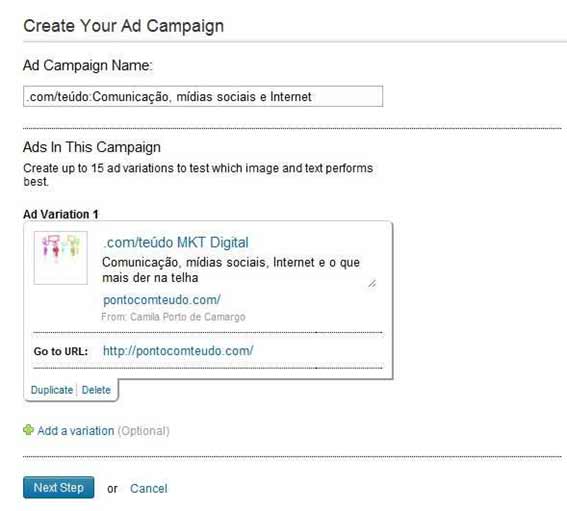
Task: Click the 'Go to URL:' label
Action: click(61, 351)
